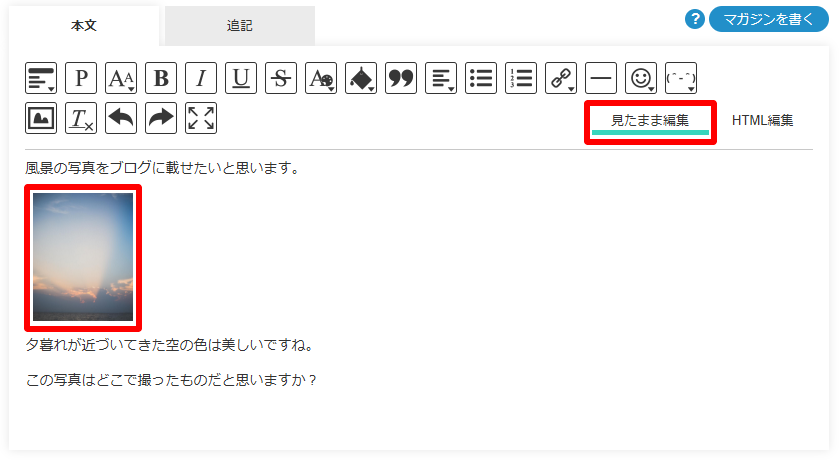
Task: Switch to the 追記 tab
Action: point(240,26)
